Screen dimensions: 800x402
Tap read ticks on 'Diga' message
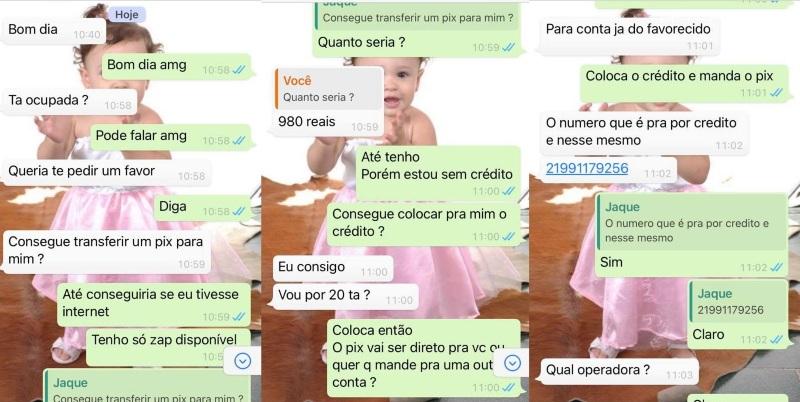pyautogui.click(x=239, y=211)
